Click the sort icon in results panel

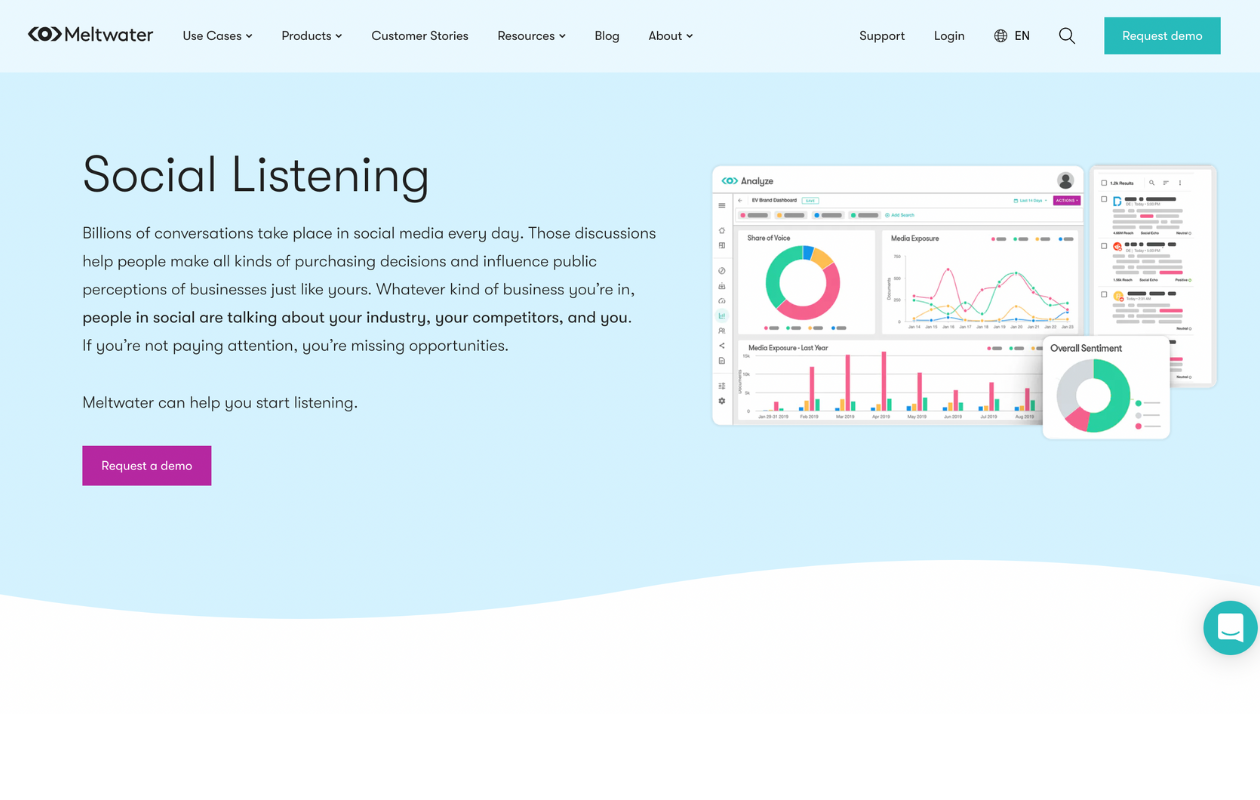coord(1166,183)
